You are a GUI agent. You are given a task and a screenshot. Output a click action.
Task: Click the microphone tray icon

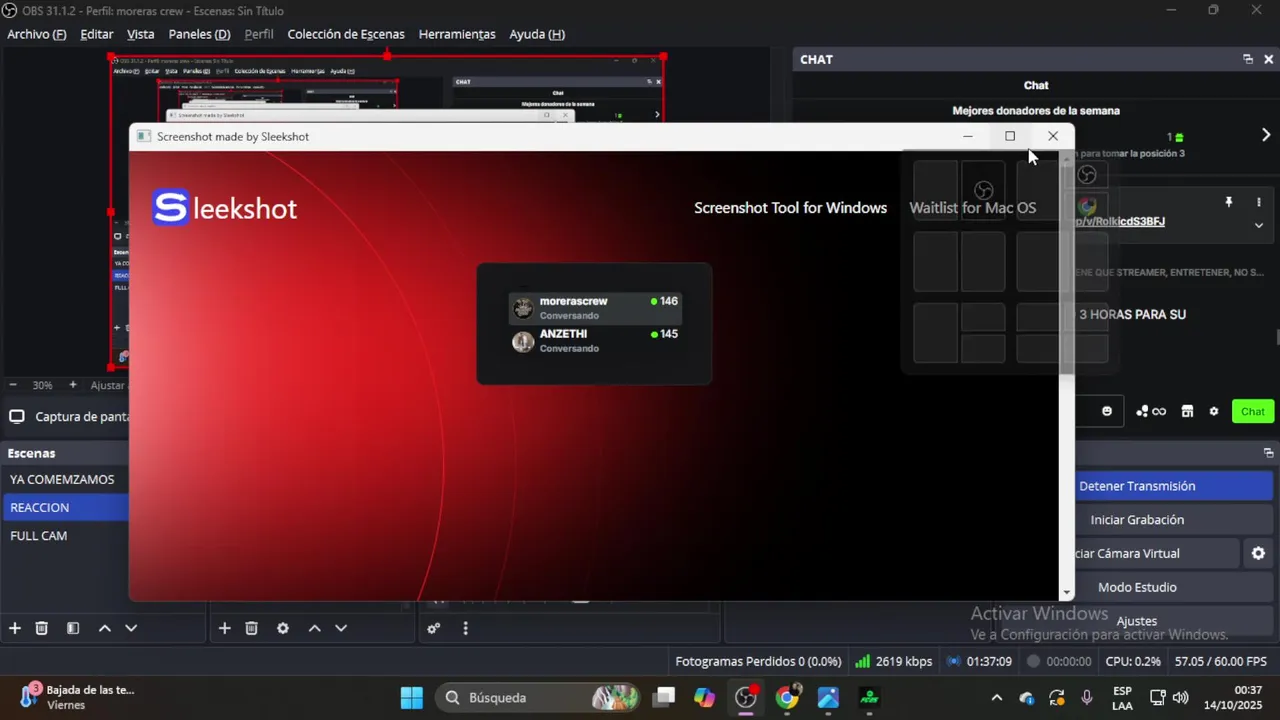tap(1087, 697)
